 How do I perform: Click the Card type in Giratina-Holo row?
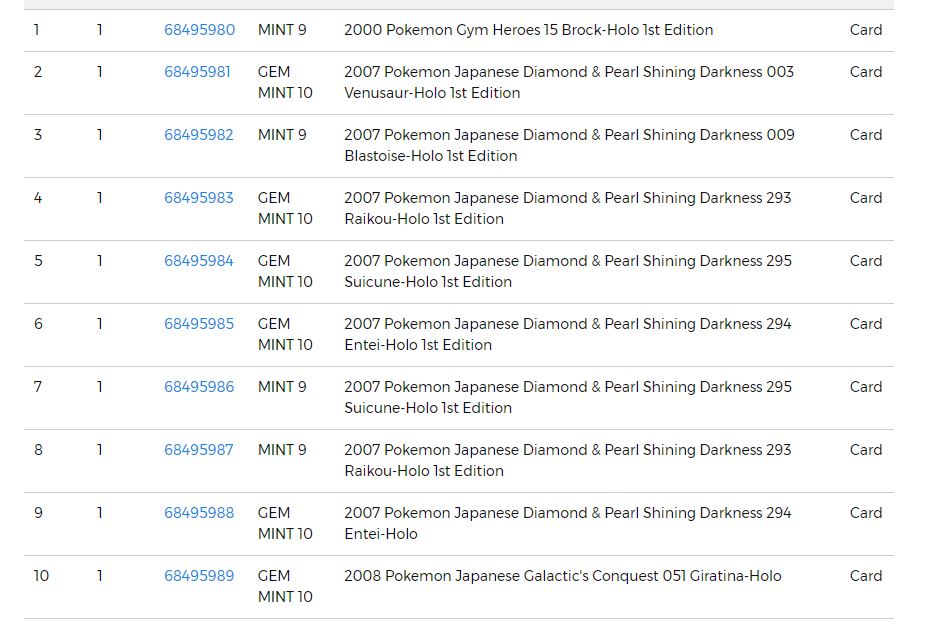pos(866,576)
